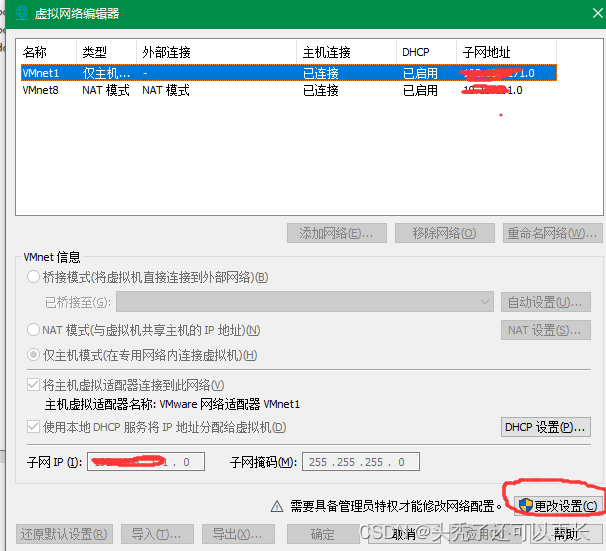Select the NAT 模式 radio button

pyautogui.click(x=33, y=330)
